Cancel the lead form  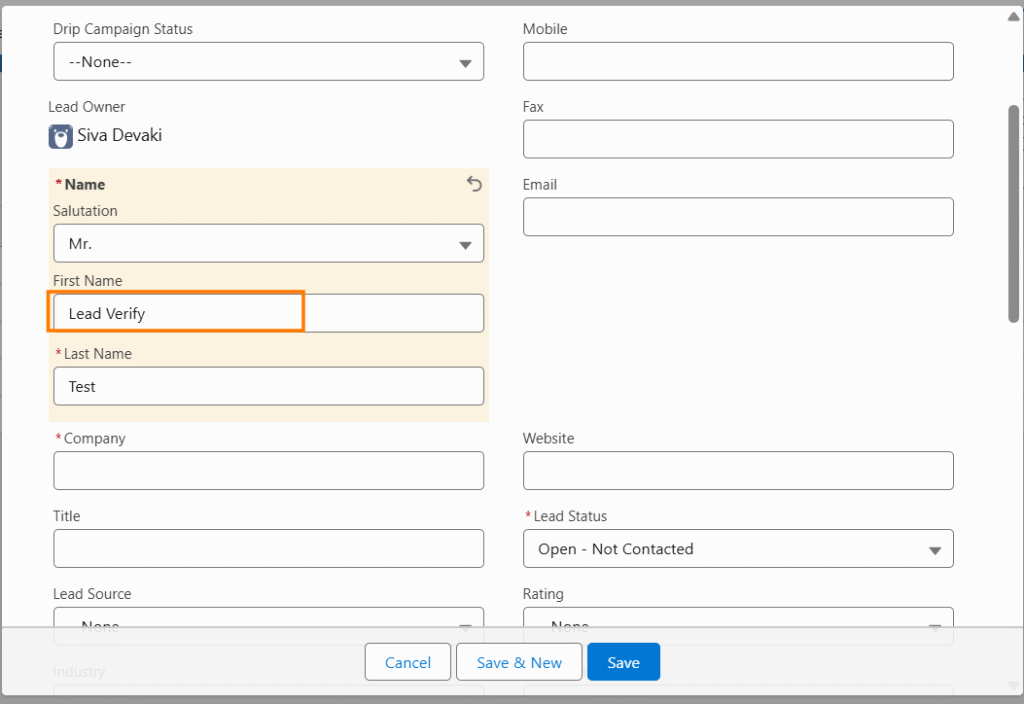click(x=408, y=662)
